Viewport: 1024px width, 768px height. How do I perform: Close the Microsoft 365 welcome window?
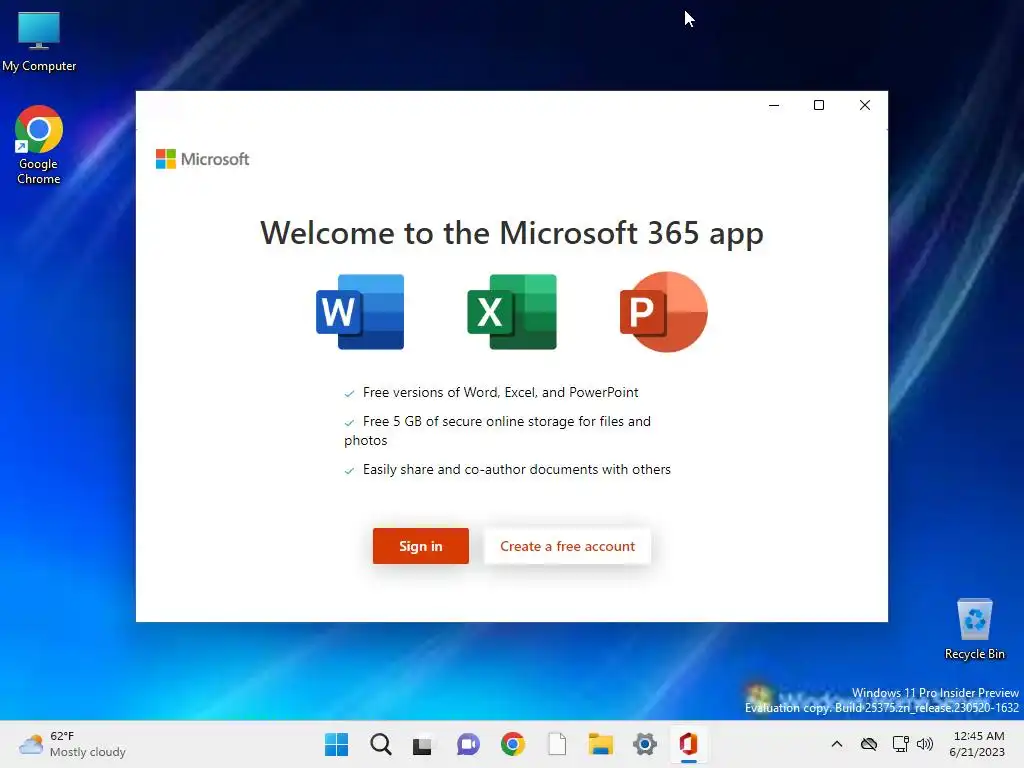pos(865,105)
